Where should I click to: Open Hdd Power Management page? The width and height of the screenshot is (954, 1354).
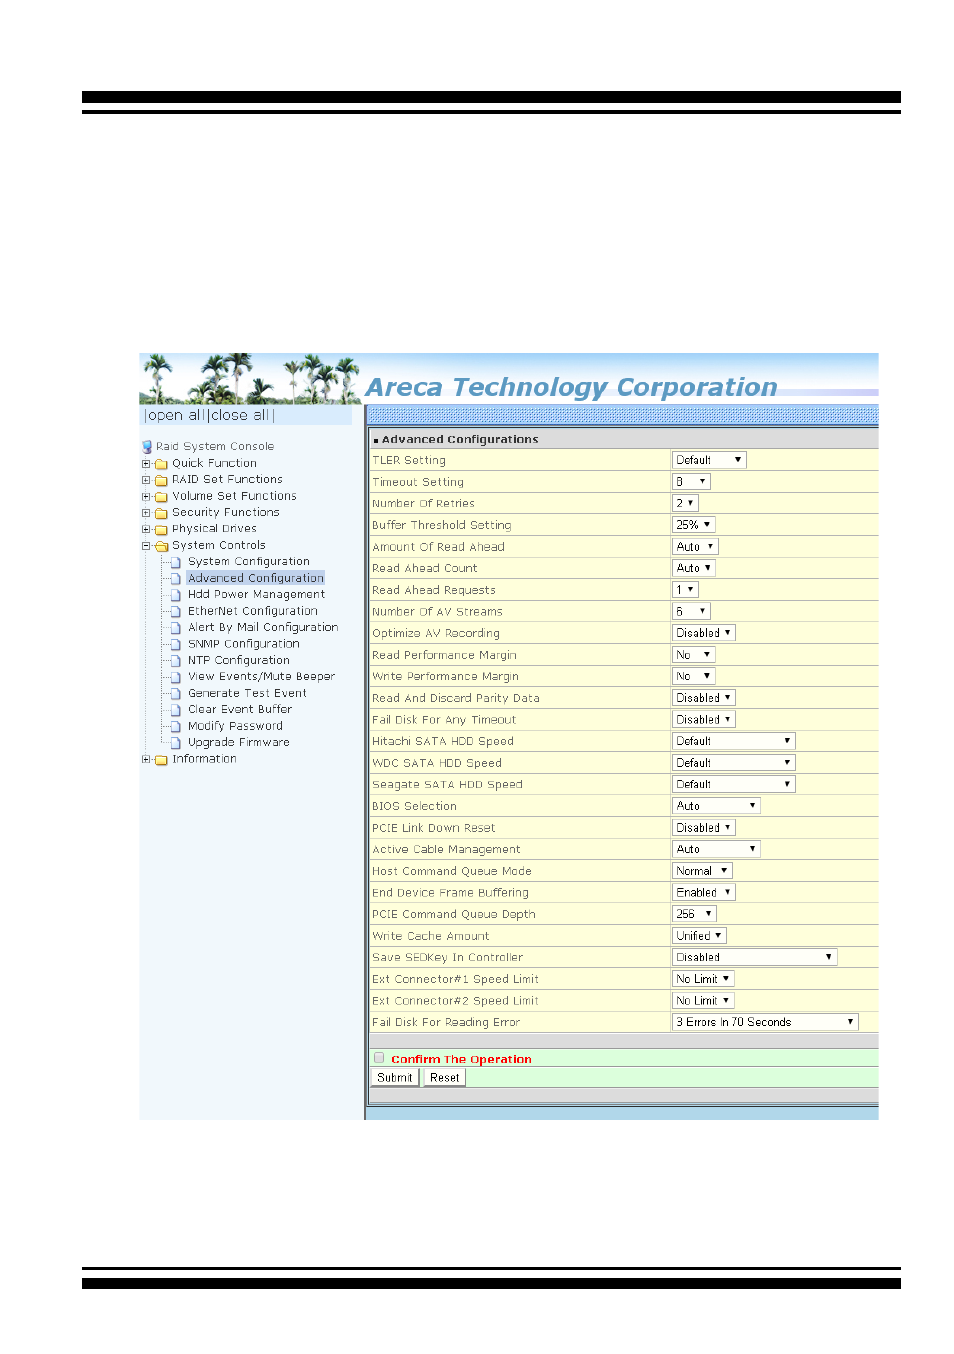tap(257, 595)
